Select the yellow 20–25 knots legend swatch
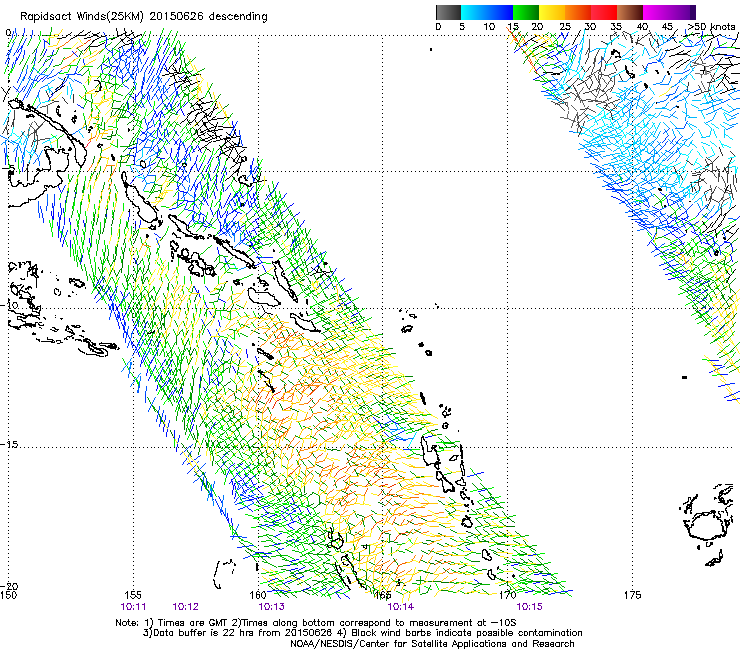Viewport: 740px width, 650px height. 552,12
